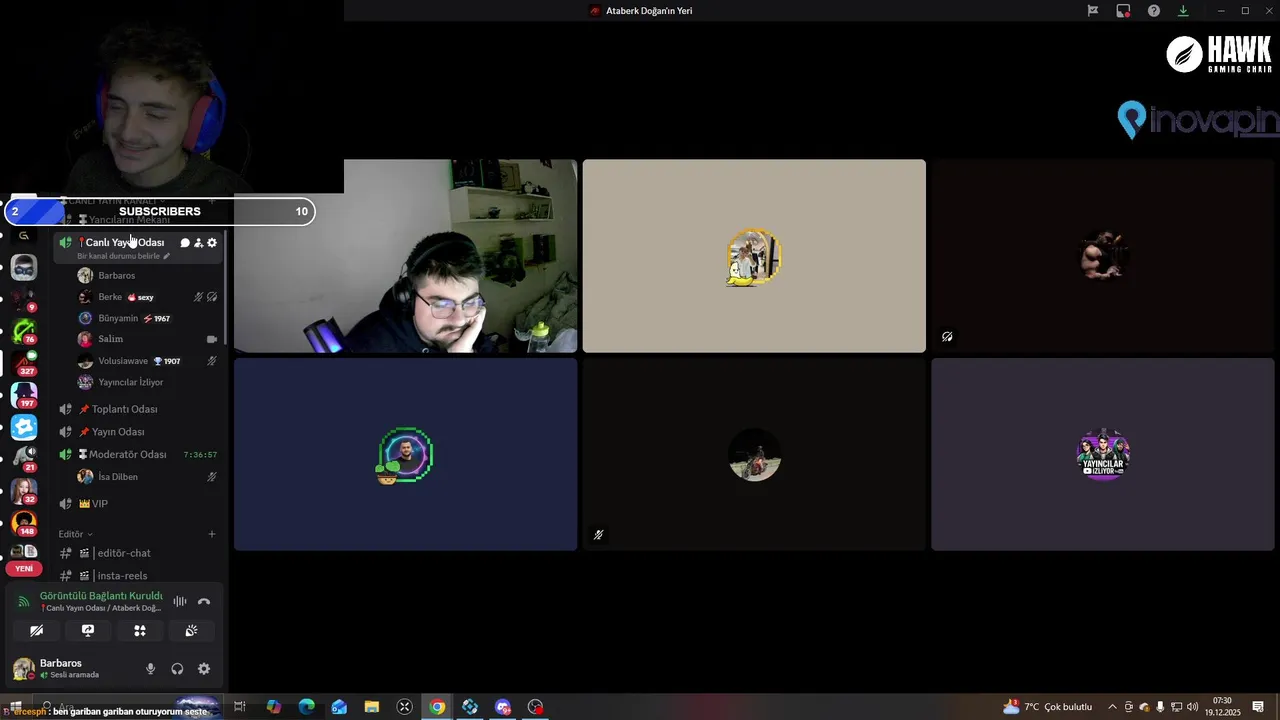This screenshot has width=1280, height=720.
Task: Select the Yayıncılar İzliyor participant tile
Action: pos(1103,455)
